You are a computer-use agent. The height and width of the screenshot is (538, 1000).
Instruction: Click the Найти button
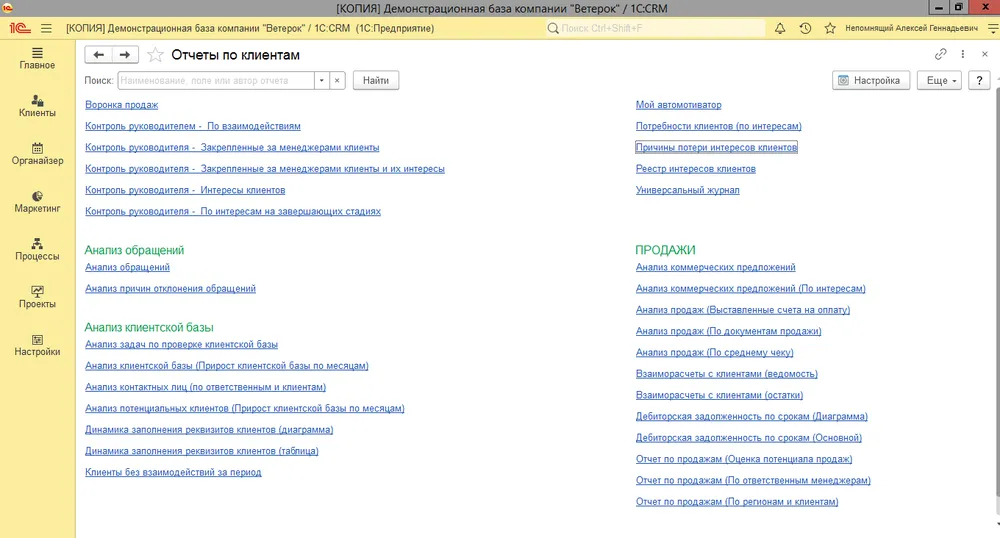(376, 80)
